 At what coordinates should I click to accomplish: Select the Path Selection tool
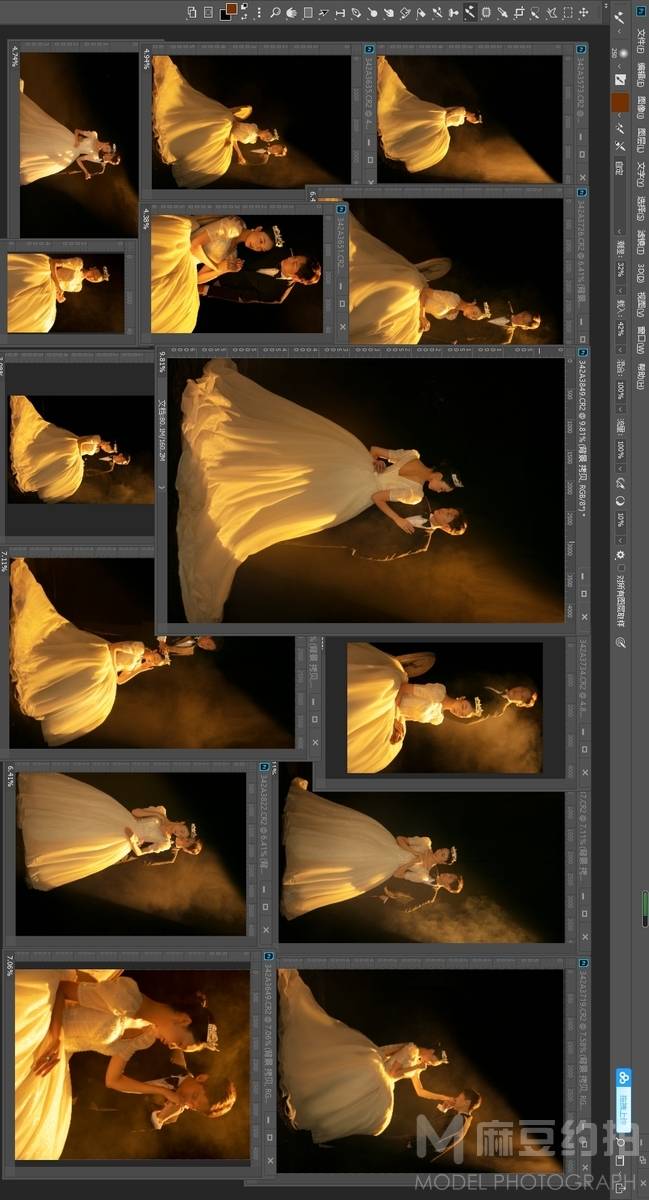point(324,13)
